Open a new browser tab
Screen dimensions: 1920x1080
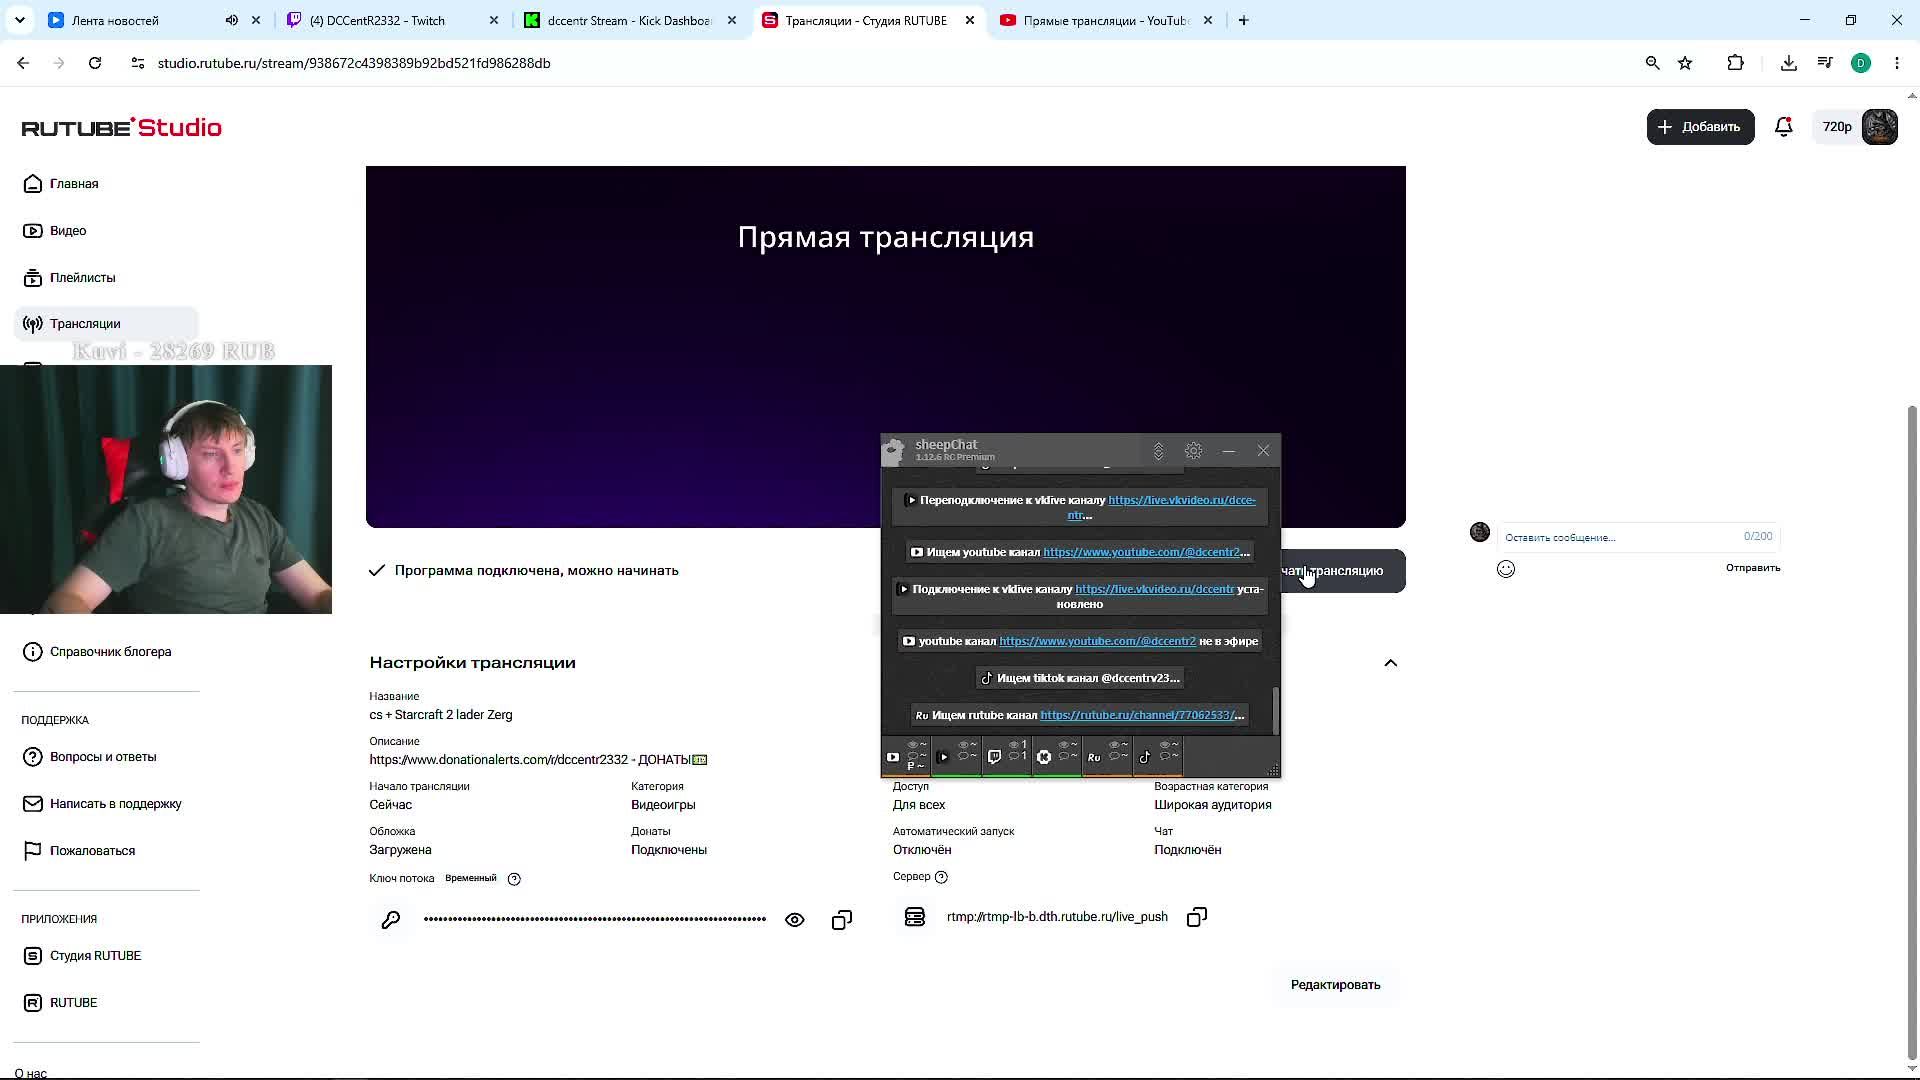(1243, 20)
